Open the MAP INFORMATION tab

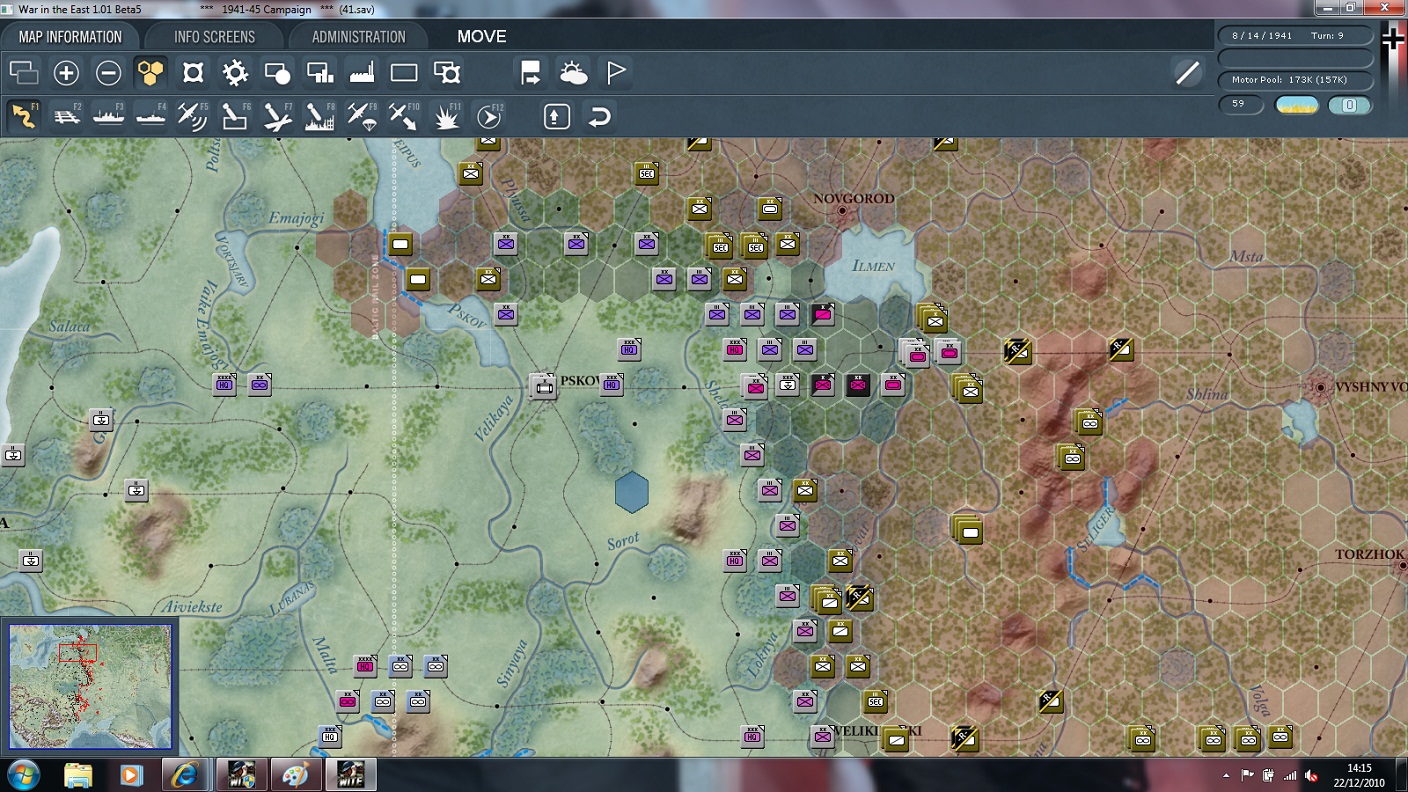(x=70, y=37)
